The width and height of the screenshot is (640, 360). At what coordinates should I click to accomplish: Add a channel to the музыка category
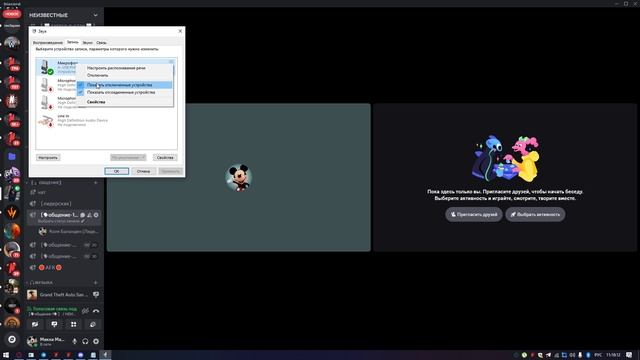tap(96, 282)
